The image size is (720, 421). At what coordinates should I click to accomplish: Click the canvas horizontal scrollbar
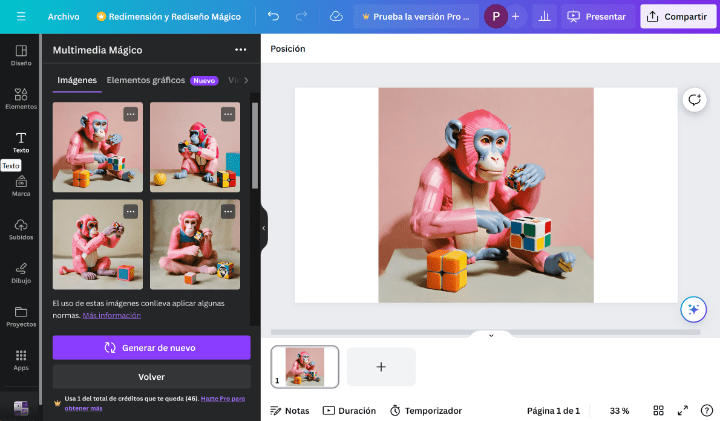click(x=485, y=332)
